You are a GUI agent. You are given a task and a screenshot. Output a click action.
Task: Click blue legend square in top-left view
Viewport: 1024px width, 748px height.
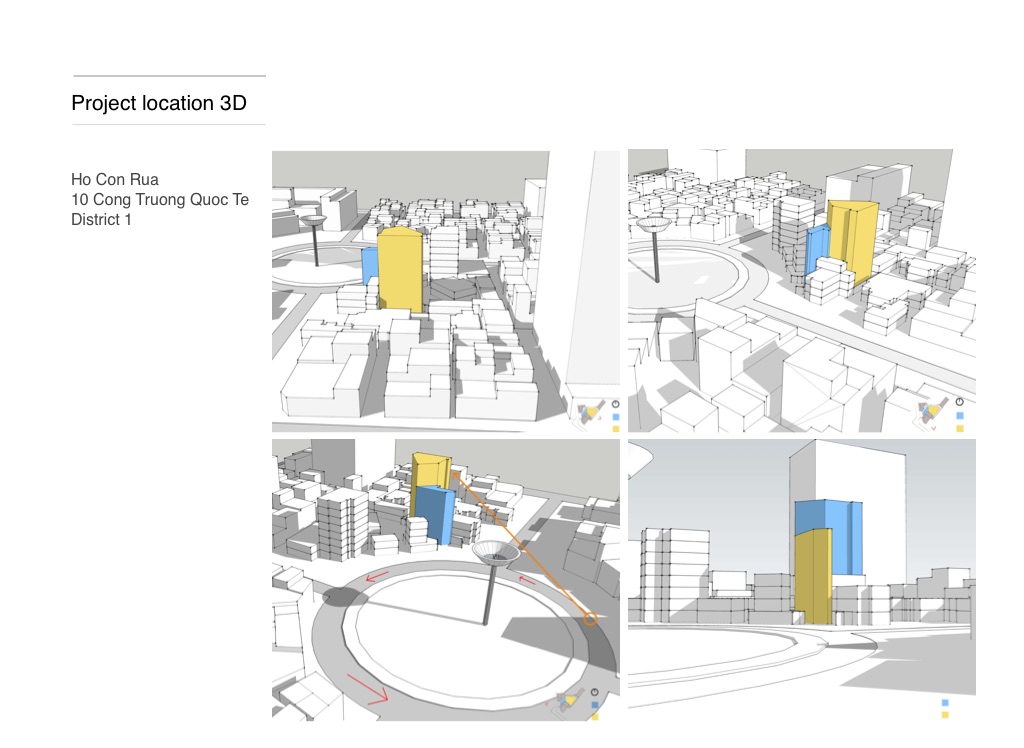(x=615, y=416)
